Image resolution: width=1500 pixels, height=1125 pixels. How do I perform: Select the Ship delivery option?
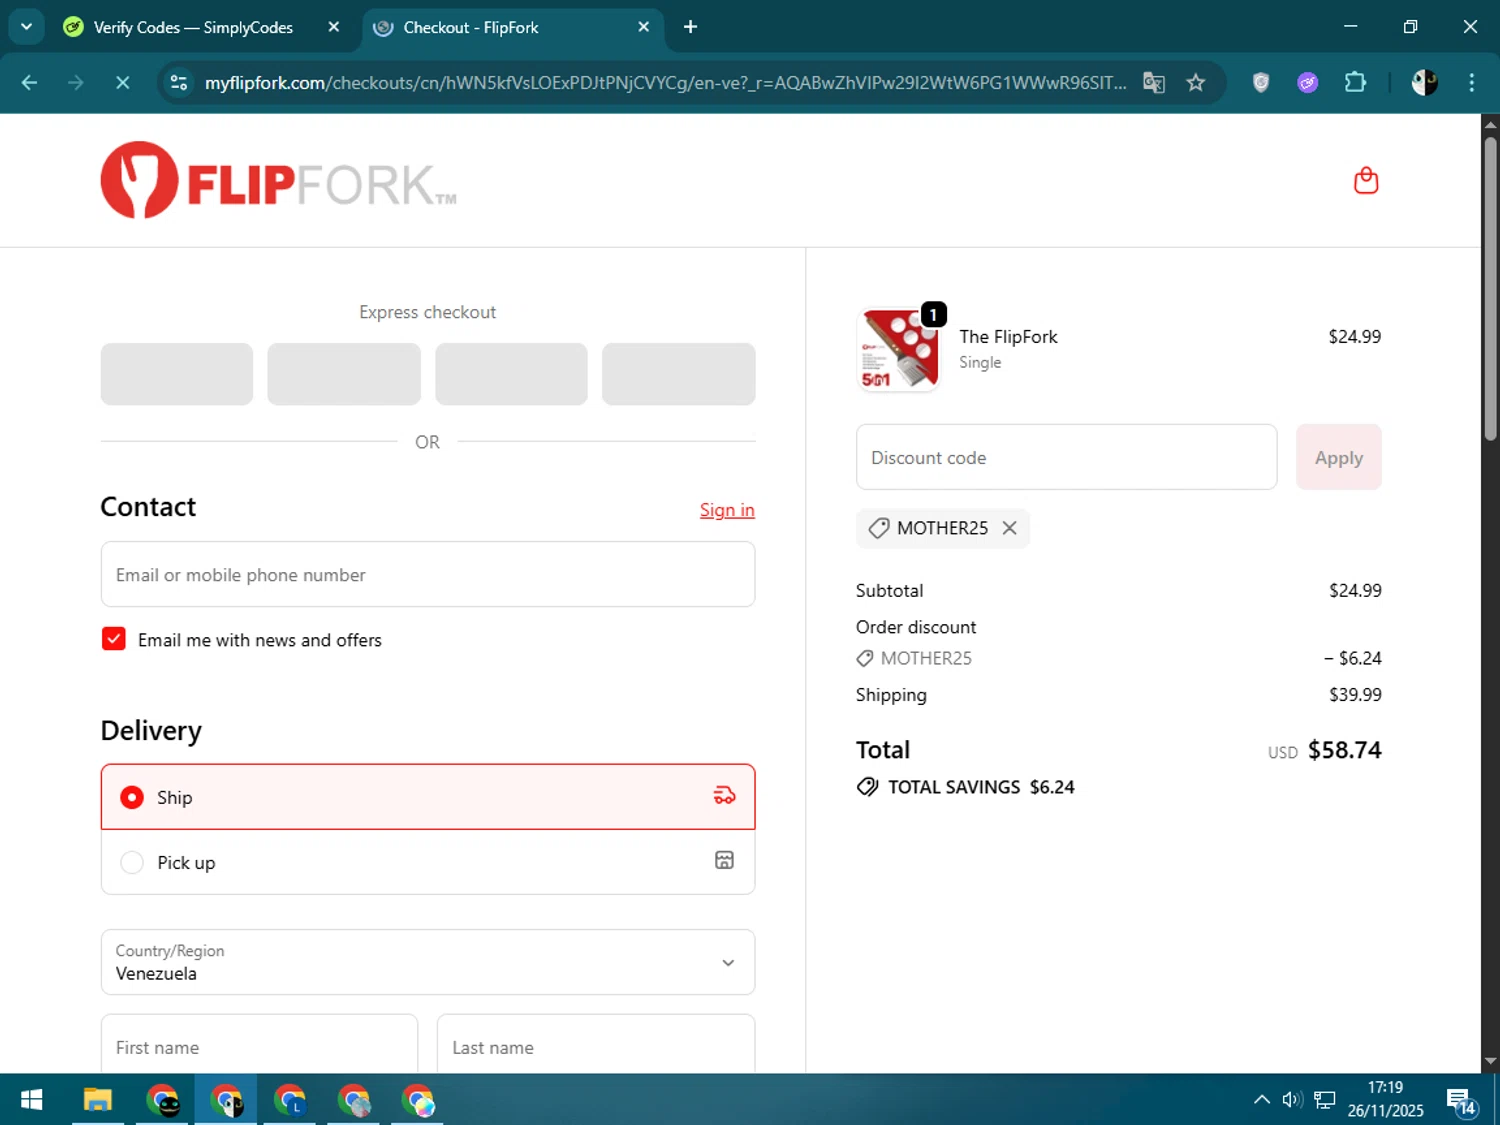(x=428, y=797)
